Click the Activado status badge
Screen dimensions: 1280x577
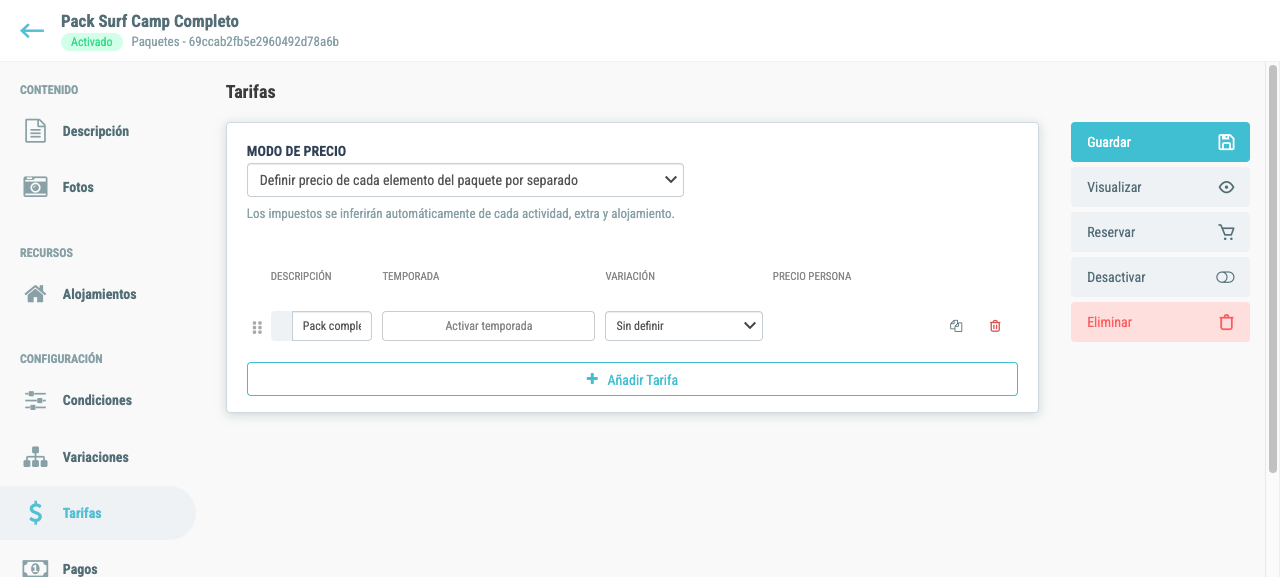click(x=92, y=42)
